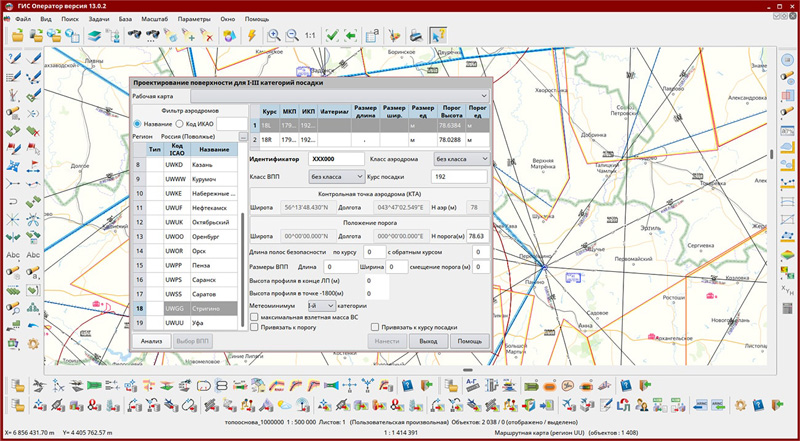This screenshot has height=441, width=800.
Task: Click the blue cross arrows icon in bottom toolbar
Action: 349,385
